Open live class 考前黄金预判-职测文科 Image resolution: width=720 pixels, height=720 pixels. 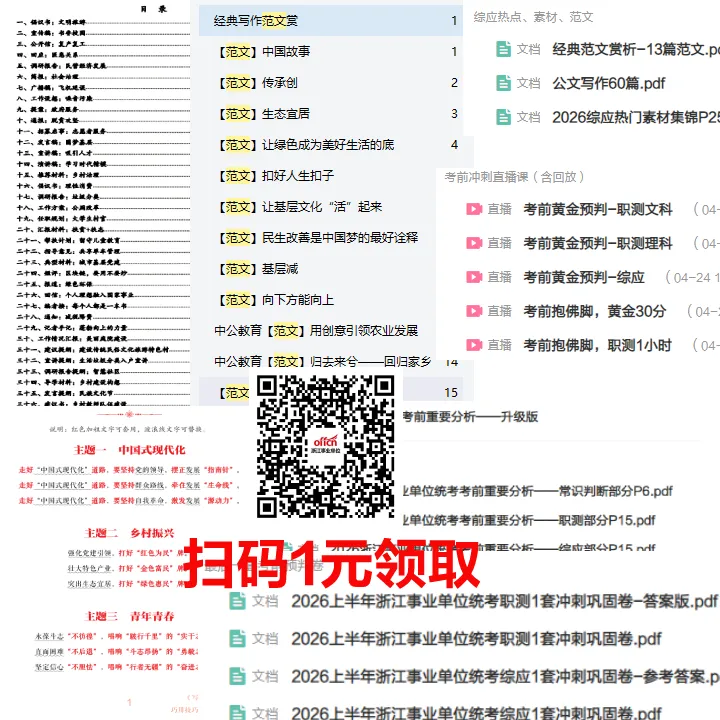(598, 209)
